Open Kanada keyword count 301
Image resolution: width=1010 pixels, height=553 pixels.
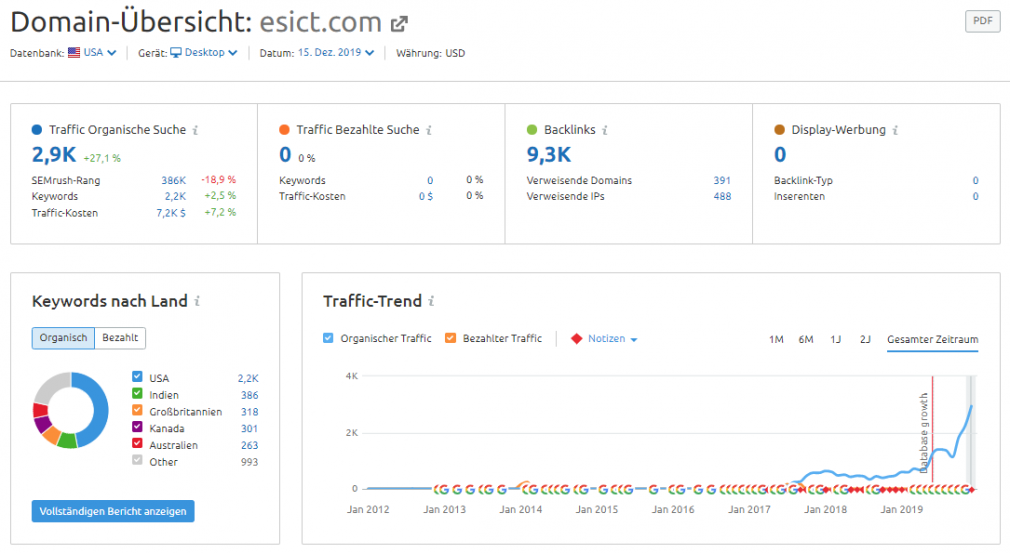[249, 429]
